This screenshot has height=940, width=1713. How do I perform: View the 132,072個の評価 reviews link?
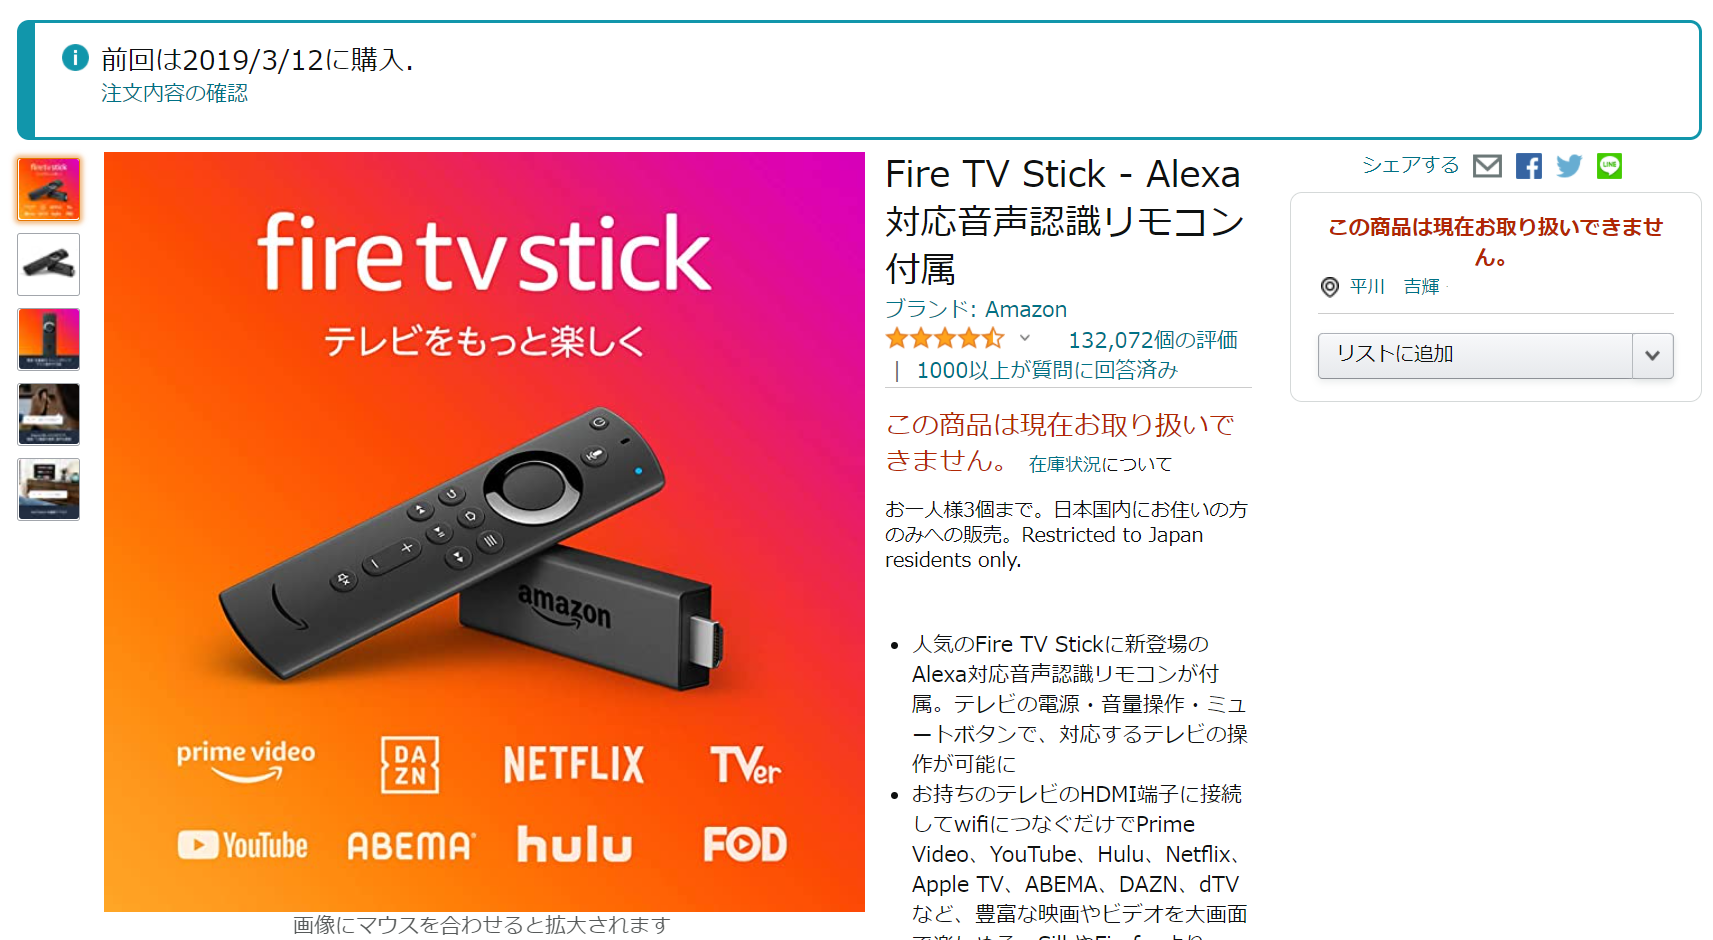coord(1153,340)
